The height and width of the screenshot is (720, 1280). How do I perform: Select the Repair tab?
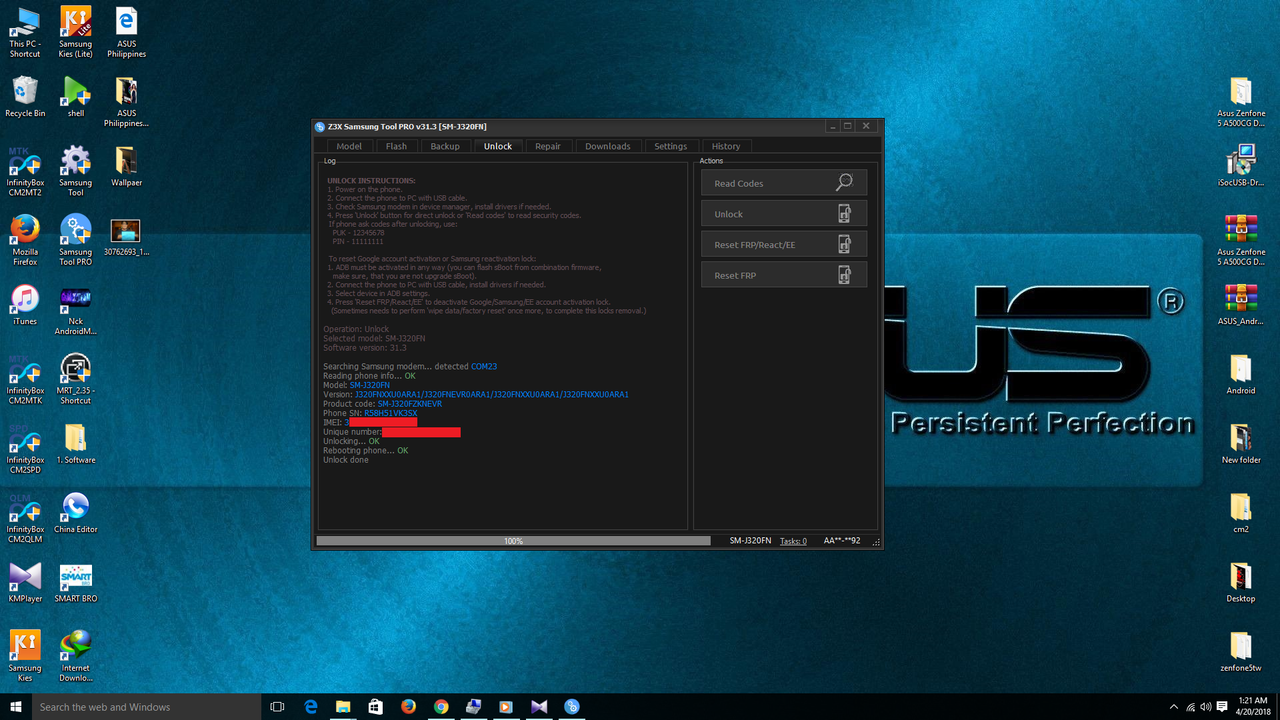pos(548,146)
